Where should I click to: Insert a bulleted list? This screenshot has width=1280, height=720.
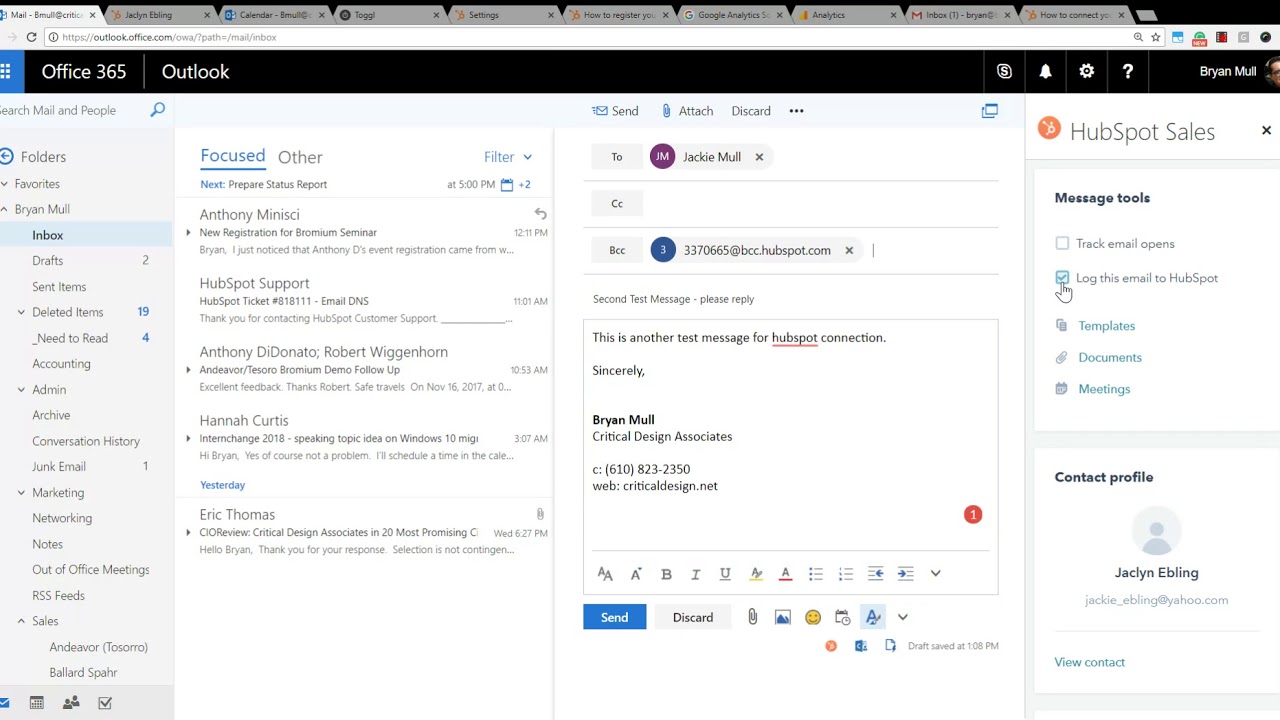click(x=816, y=574)
